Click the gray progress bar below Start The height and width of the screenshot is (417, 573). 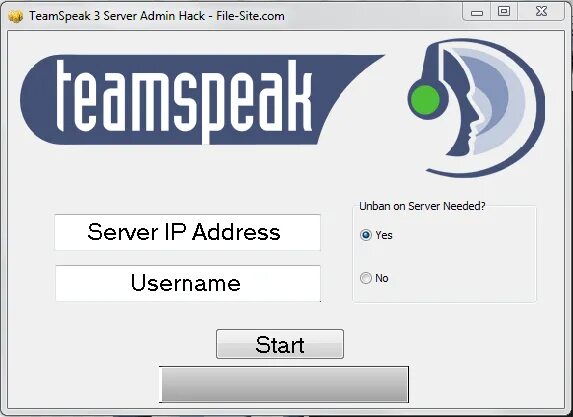pos(284,384)
